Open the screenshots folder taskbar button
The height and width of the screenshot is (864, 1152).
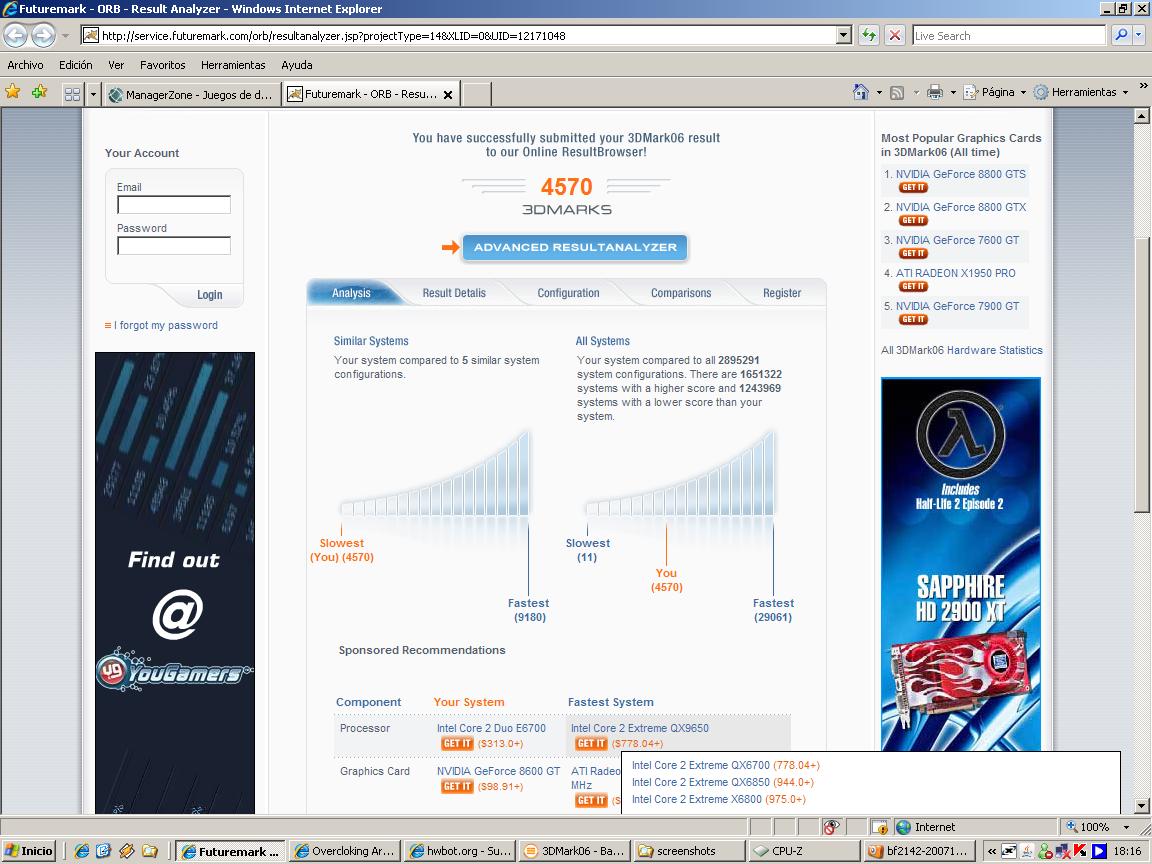tap(689, 851)
